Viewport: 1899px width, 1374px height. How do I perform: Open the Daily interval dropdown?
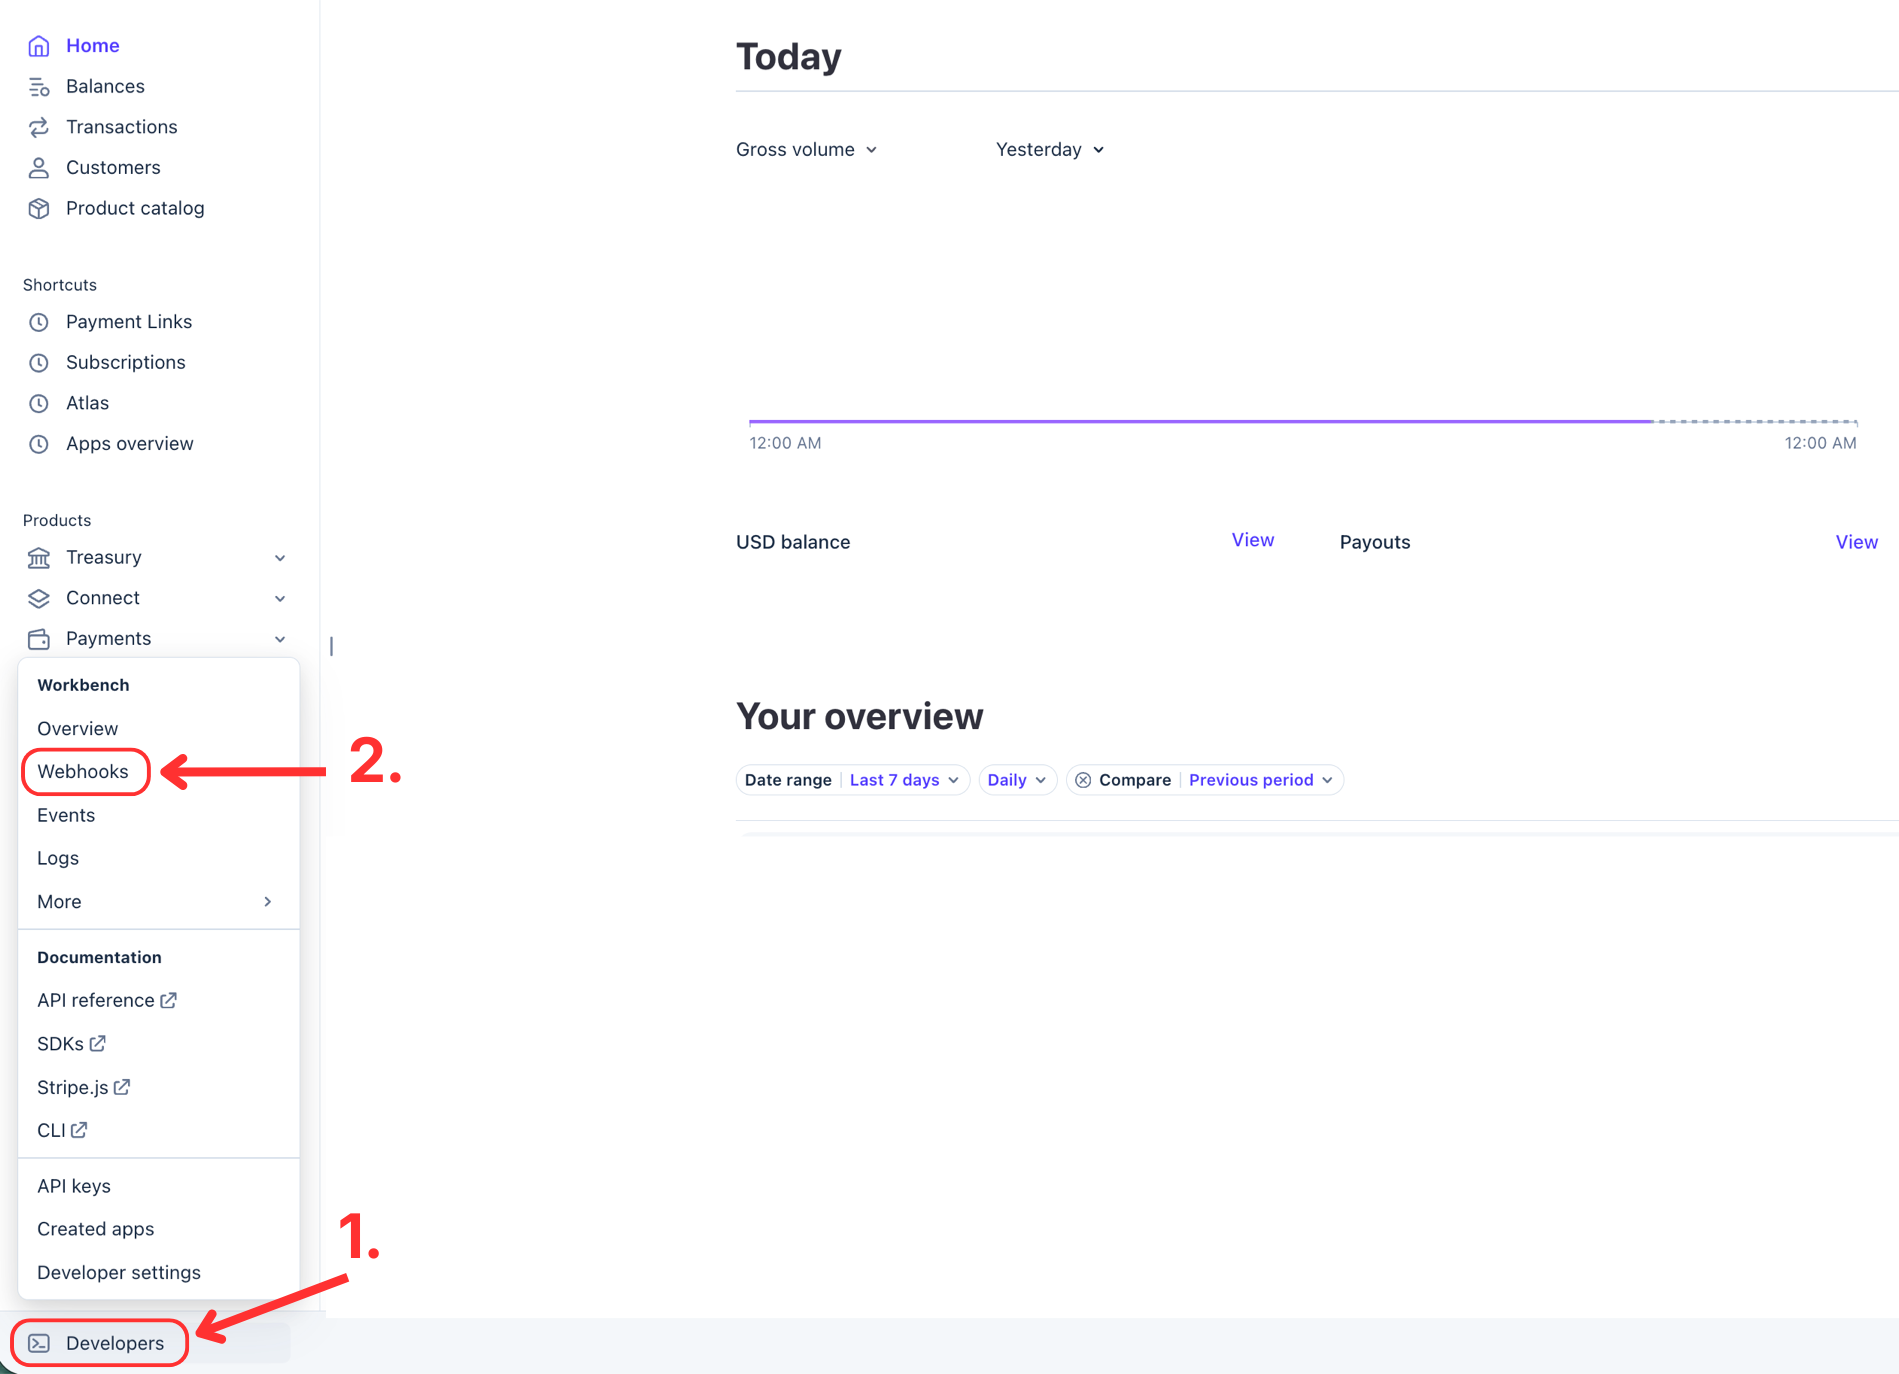coord(1017,780)
